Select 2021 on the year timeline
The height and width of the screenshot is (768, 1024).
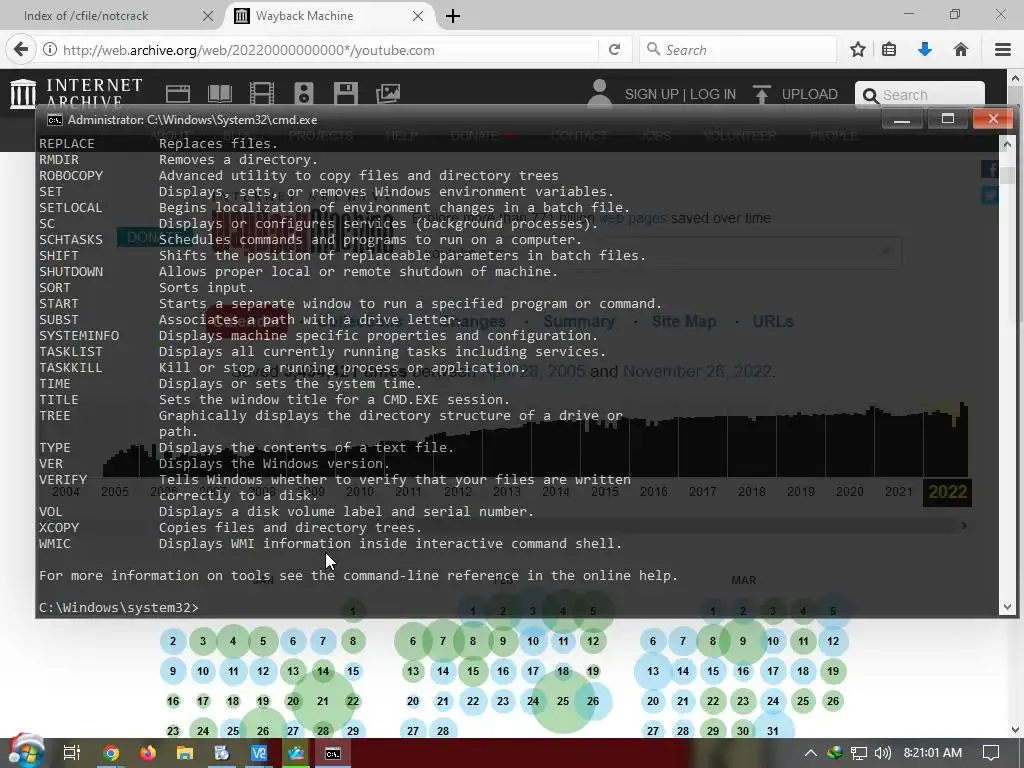(x=899, y=492)
